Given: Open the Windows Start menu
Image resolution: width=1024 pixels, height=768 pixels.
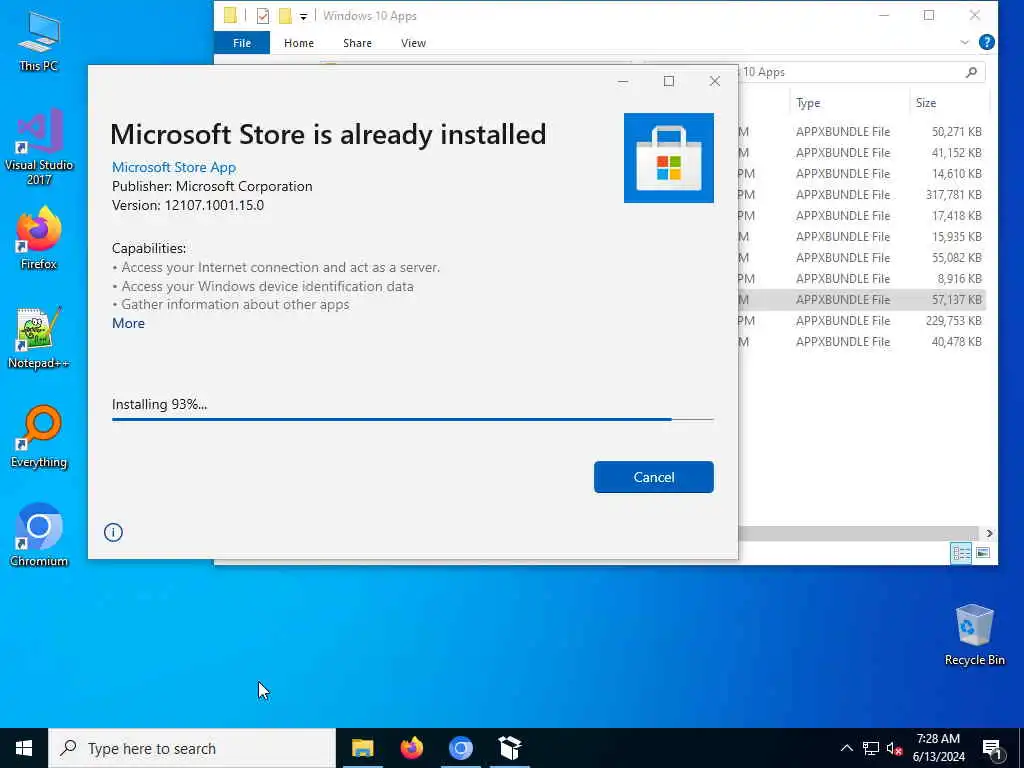Looking at the screenshot, I should (24, 748).
